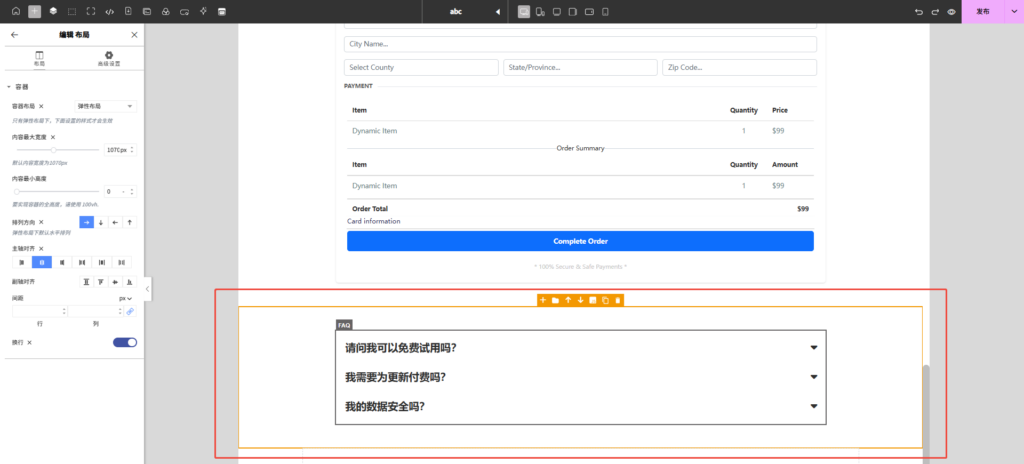Open the 弹性布局 container layout dropdown
The image size is (1024, 464).
click(105, 105)
